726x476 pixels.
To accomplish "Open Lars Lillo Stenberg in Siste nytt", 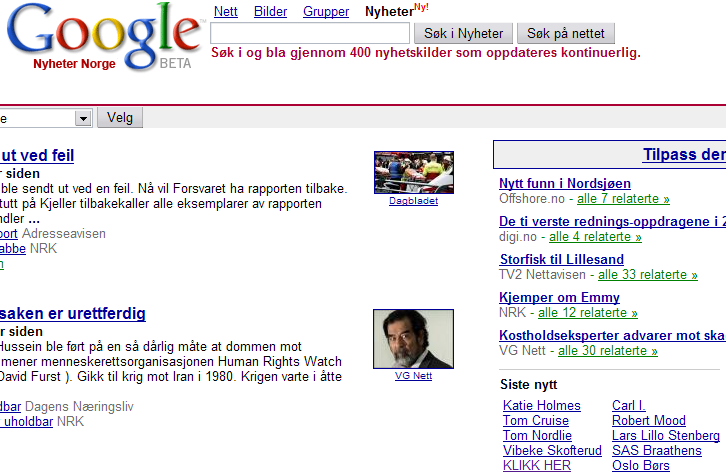I will coord(666,435).
